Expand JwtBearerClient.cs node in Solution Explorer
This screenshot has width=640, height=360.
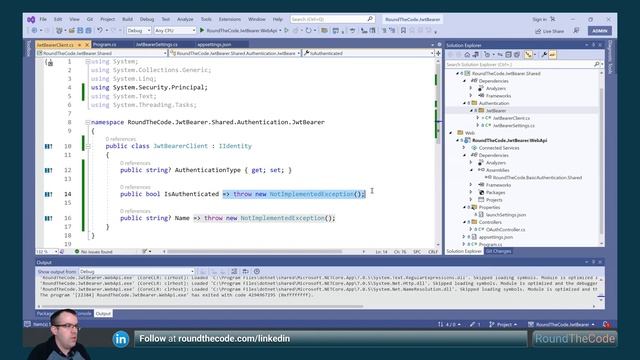click(x=478, y=118)
